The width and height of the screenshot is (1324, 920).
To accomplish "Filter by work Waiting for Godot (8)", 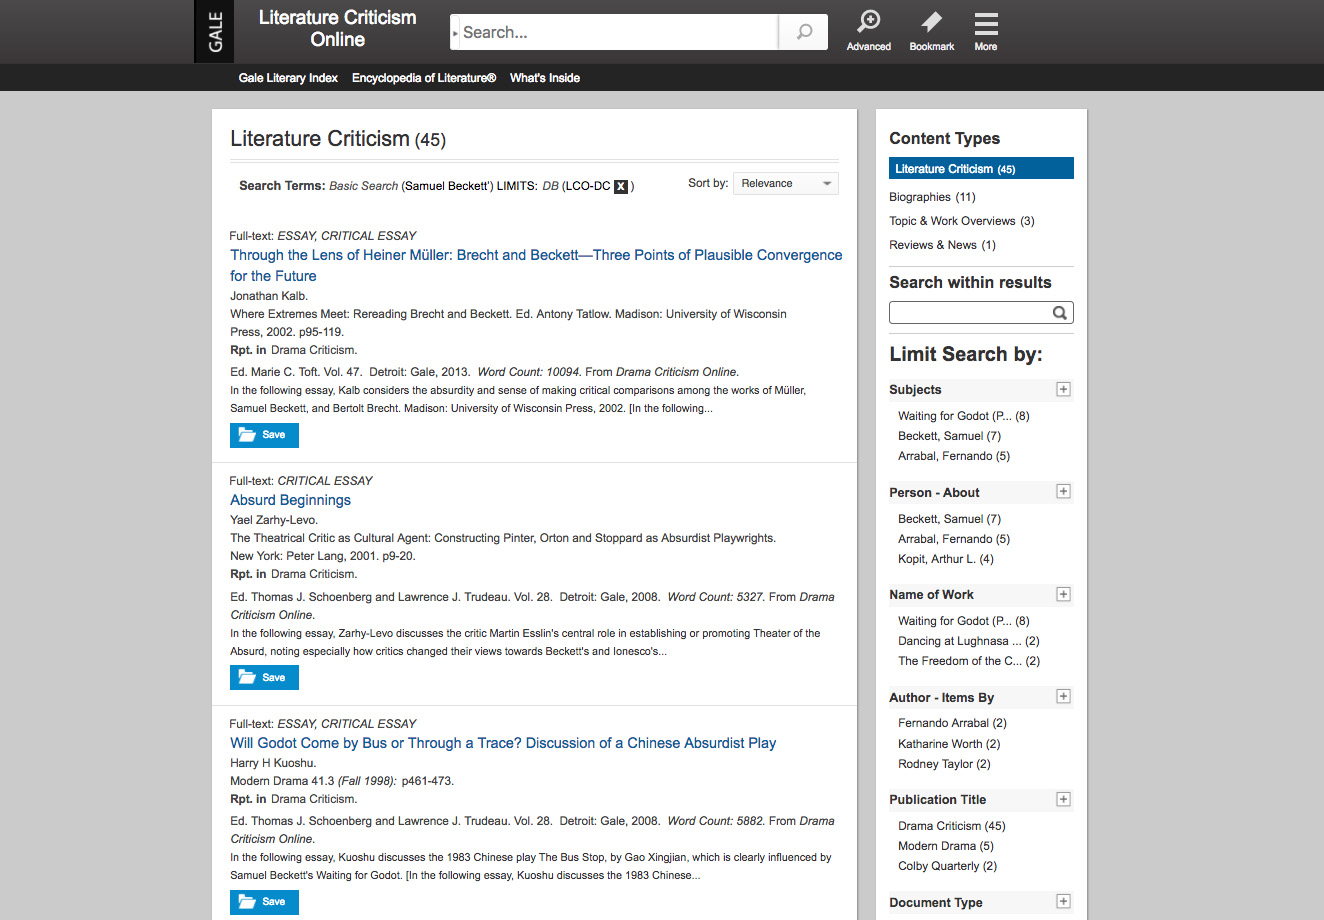I will [x=963, y=621].
